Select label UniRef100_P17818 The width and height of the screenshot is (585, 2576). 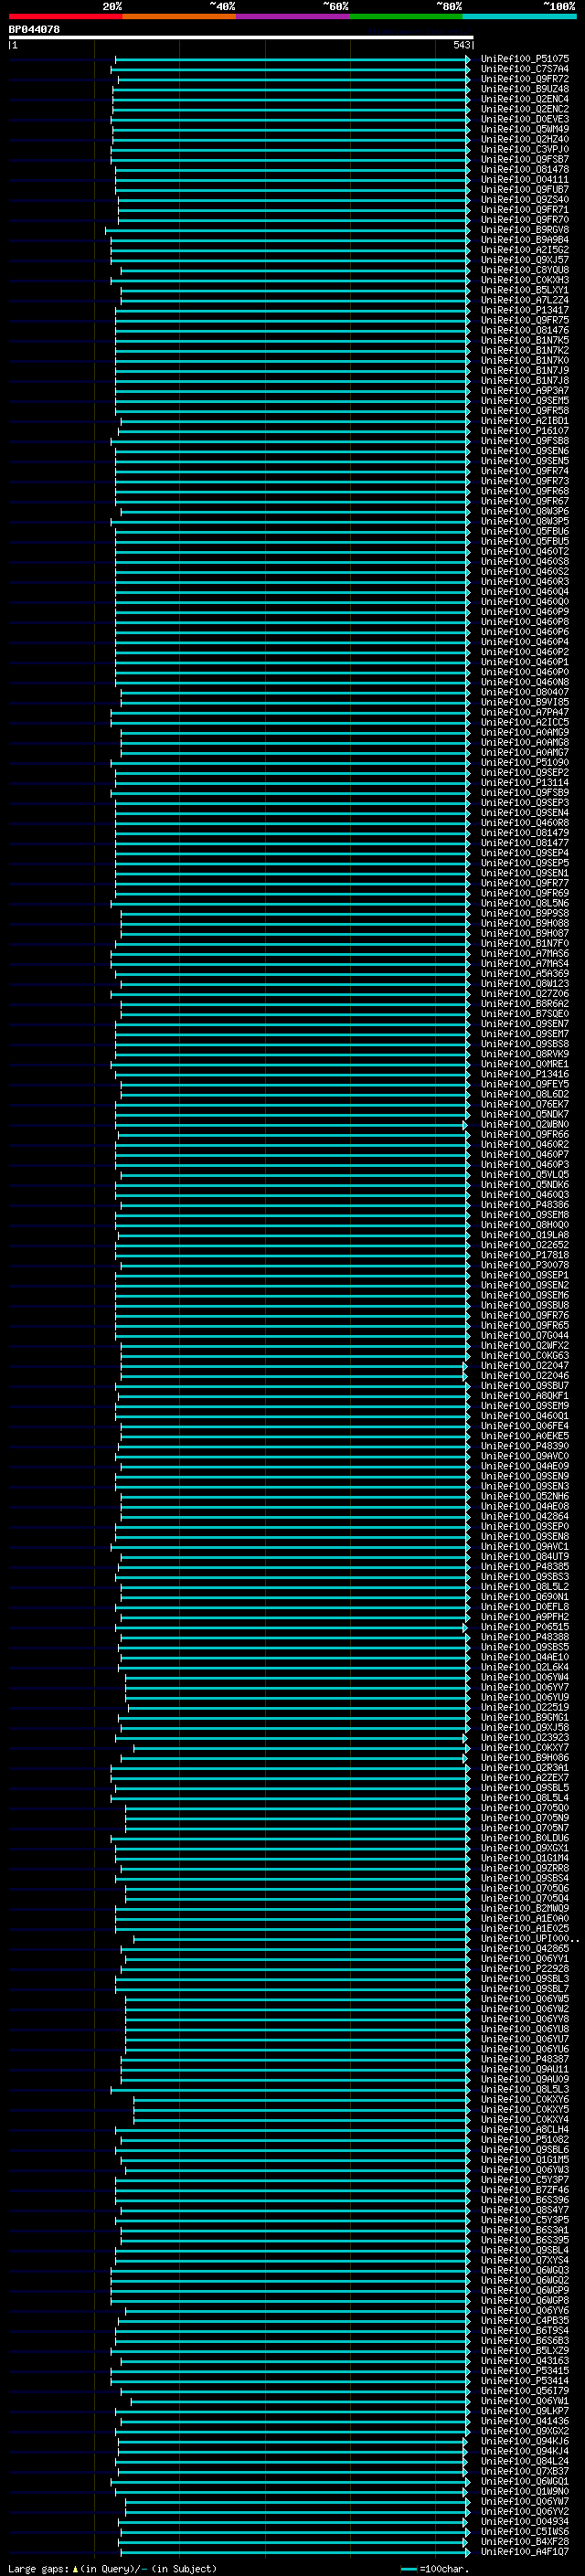point(524,1255)
